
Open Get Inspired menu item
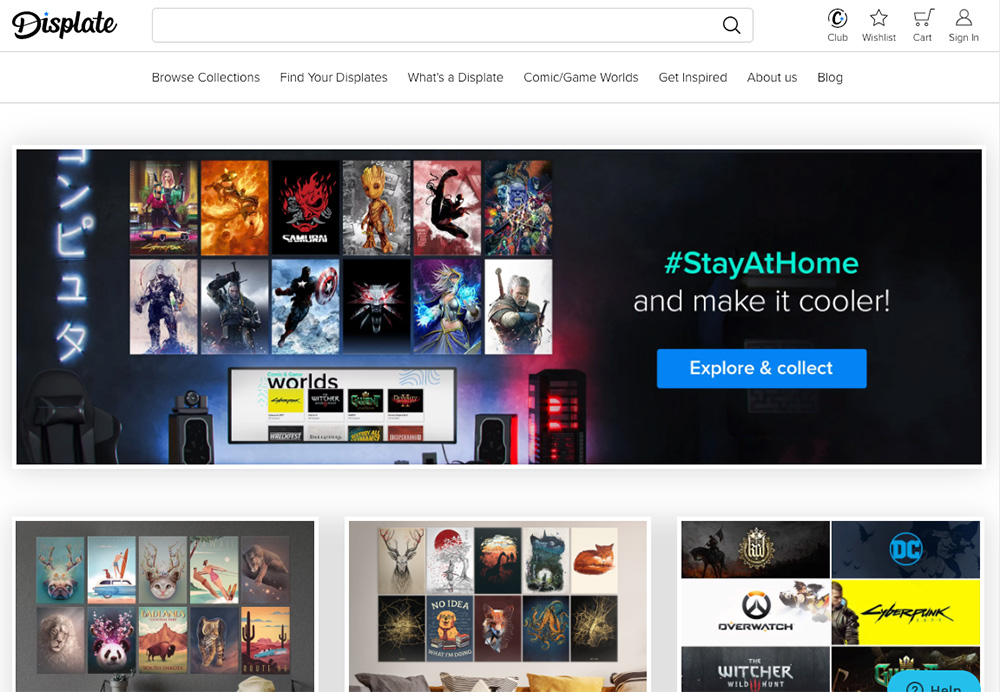pos(693,77)
